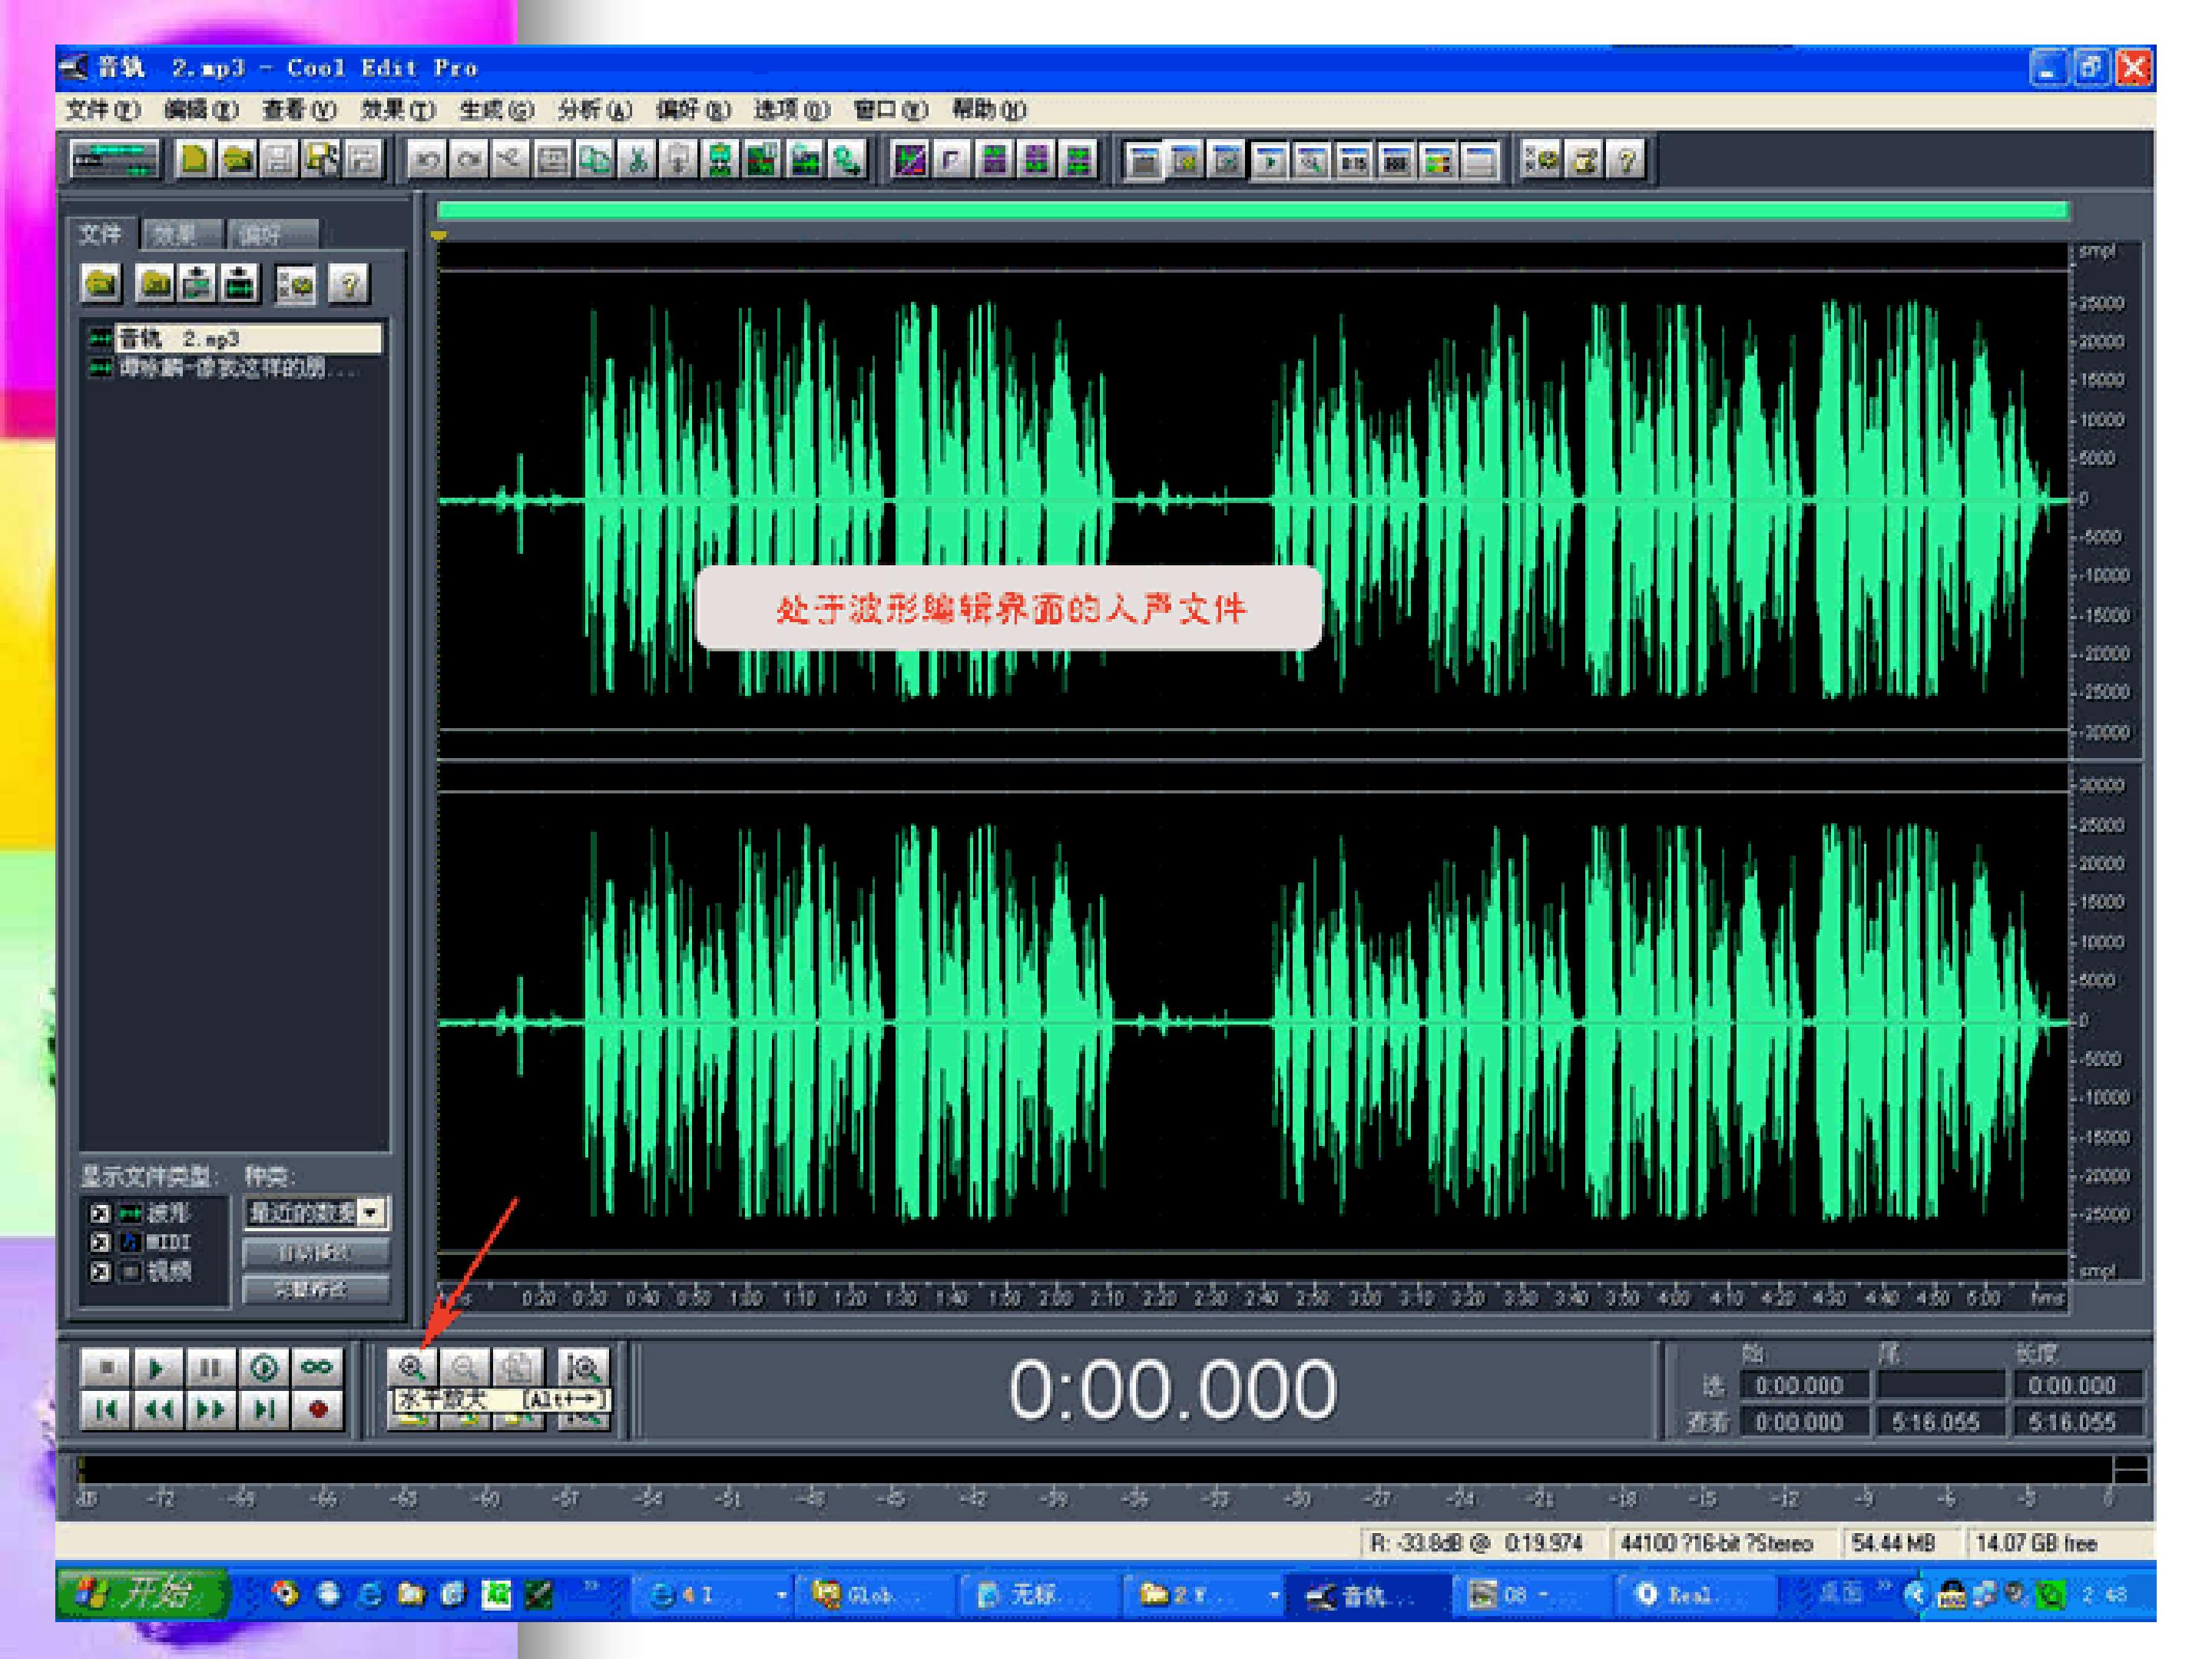Open the 文件 File menu

102,110
